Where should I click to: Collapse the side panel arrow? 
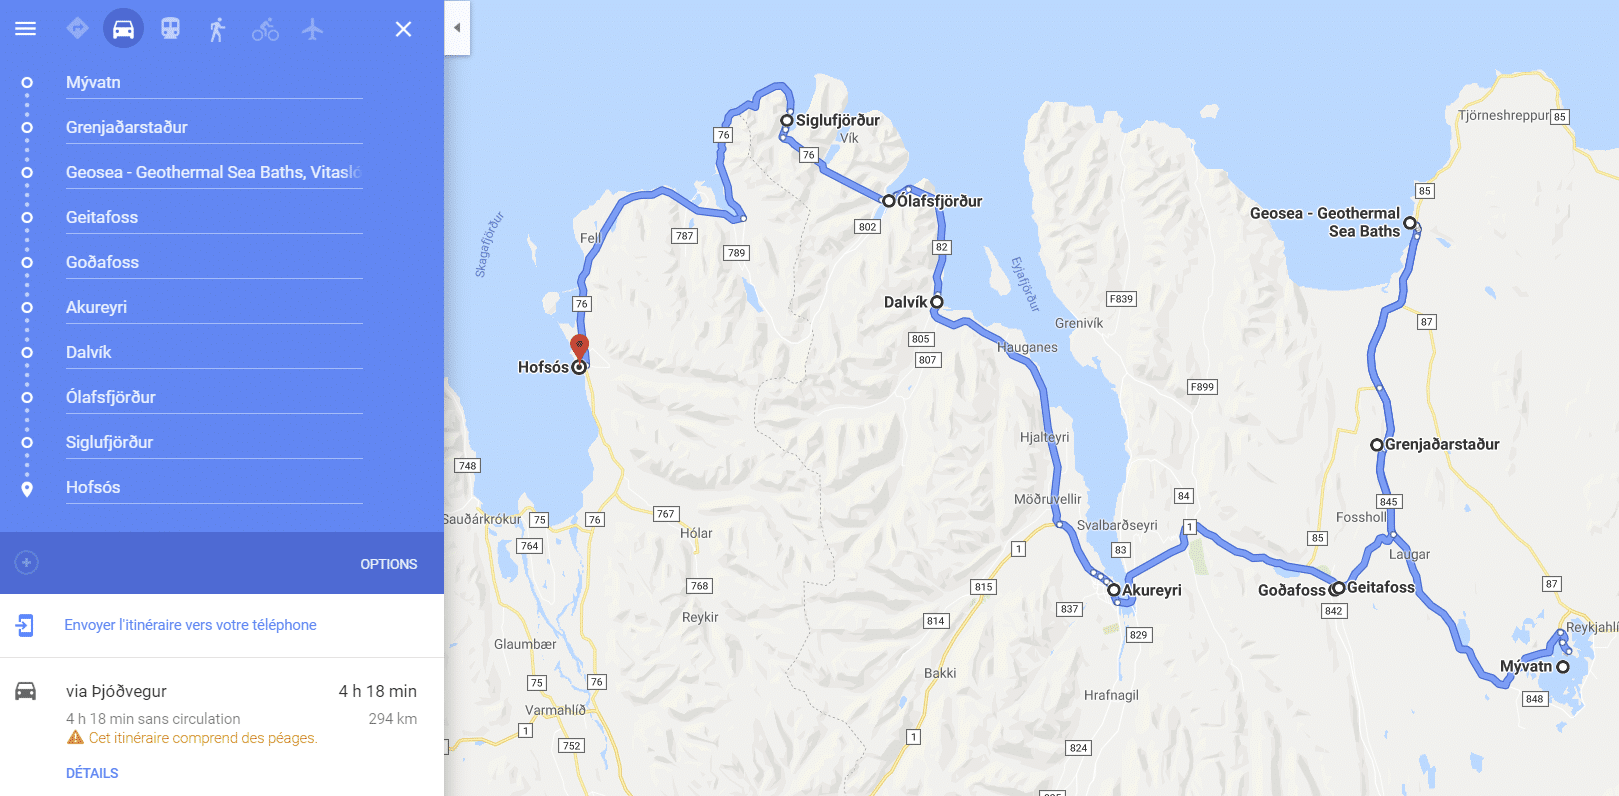457,28
